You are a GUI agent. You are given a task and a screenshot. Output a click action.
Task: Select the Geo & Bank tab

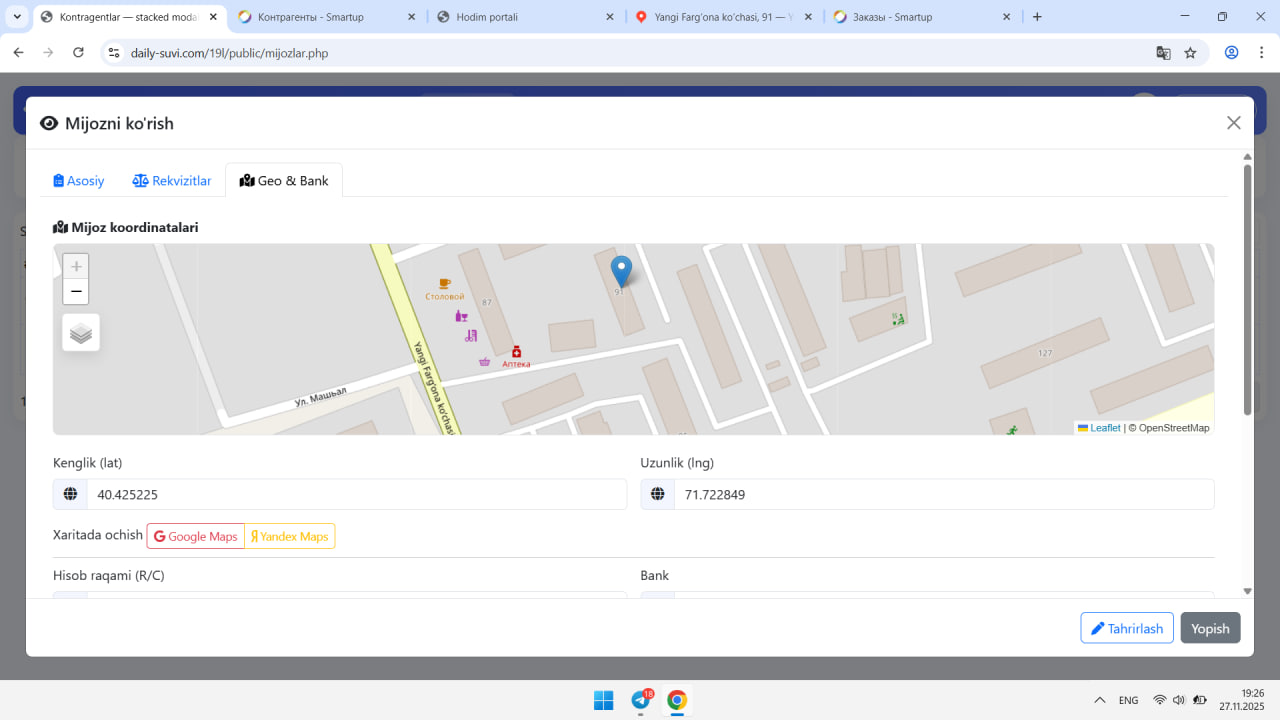(284, 181)
